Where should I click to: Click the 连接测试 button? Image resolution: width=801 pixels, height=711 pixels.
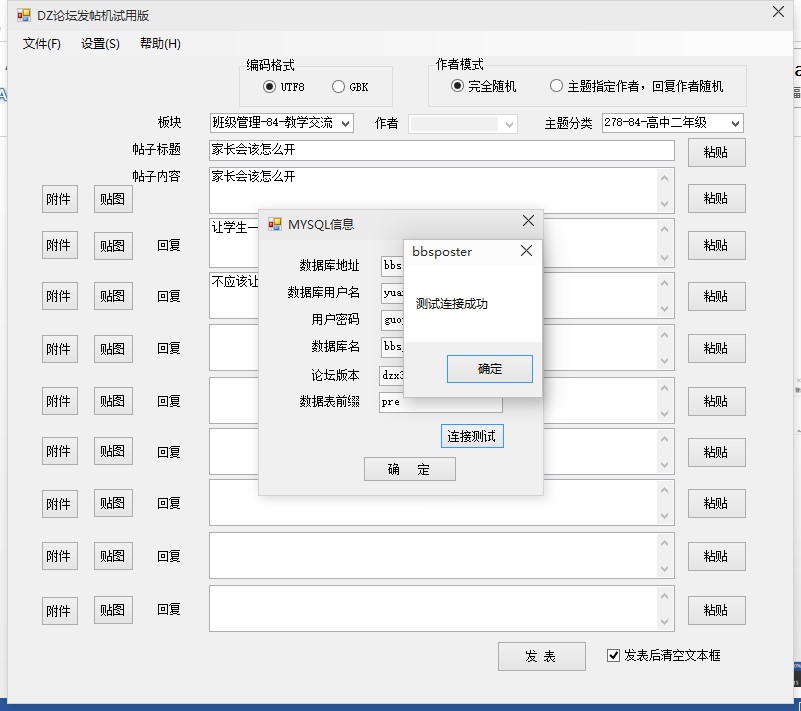[472, 437]
